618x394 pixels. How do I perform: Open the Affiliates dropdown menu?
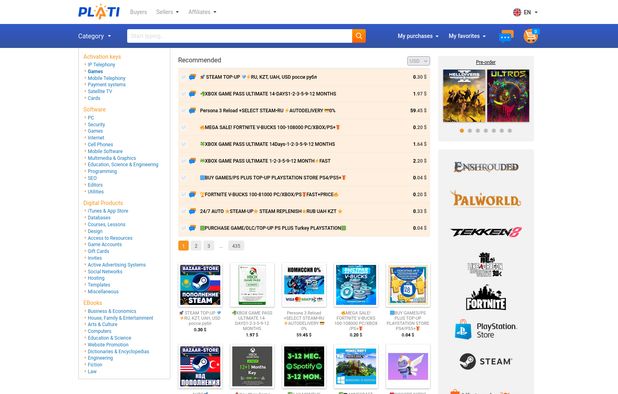coord(202,12)
